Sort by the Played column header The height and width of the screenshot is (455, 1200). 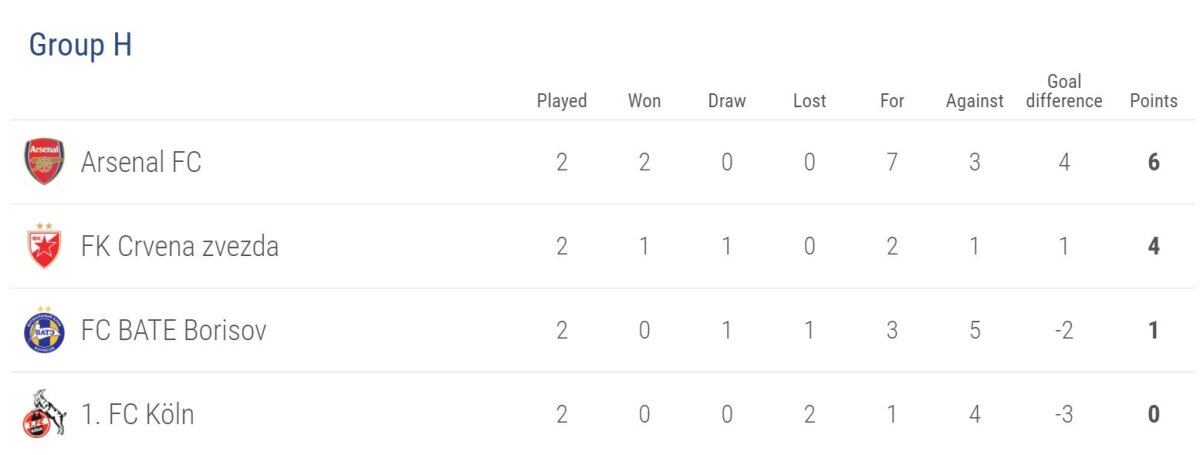click(x=562, y=101)
